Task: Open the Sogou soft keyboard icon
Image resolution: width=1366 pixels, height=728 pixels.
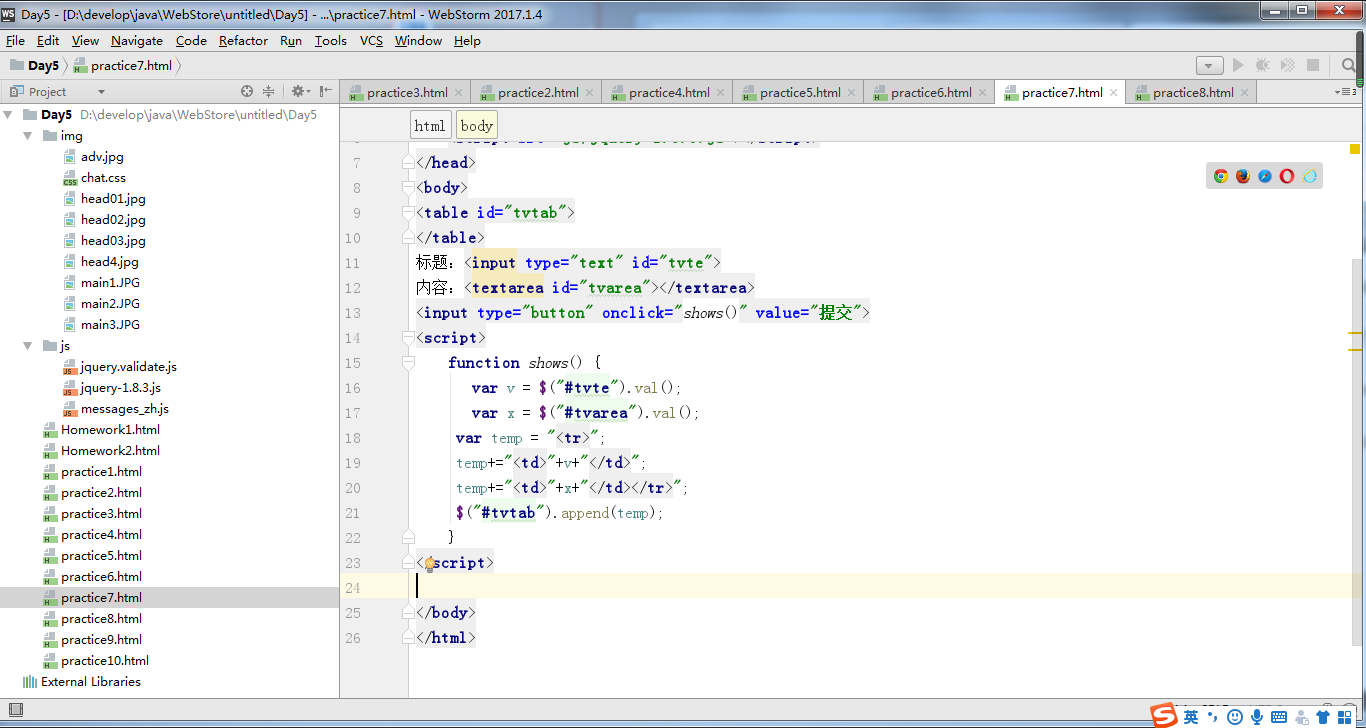Action: pos(1279,717)
